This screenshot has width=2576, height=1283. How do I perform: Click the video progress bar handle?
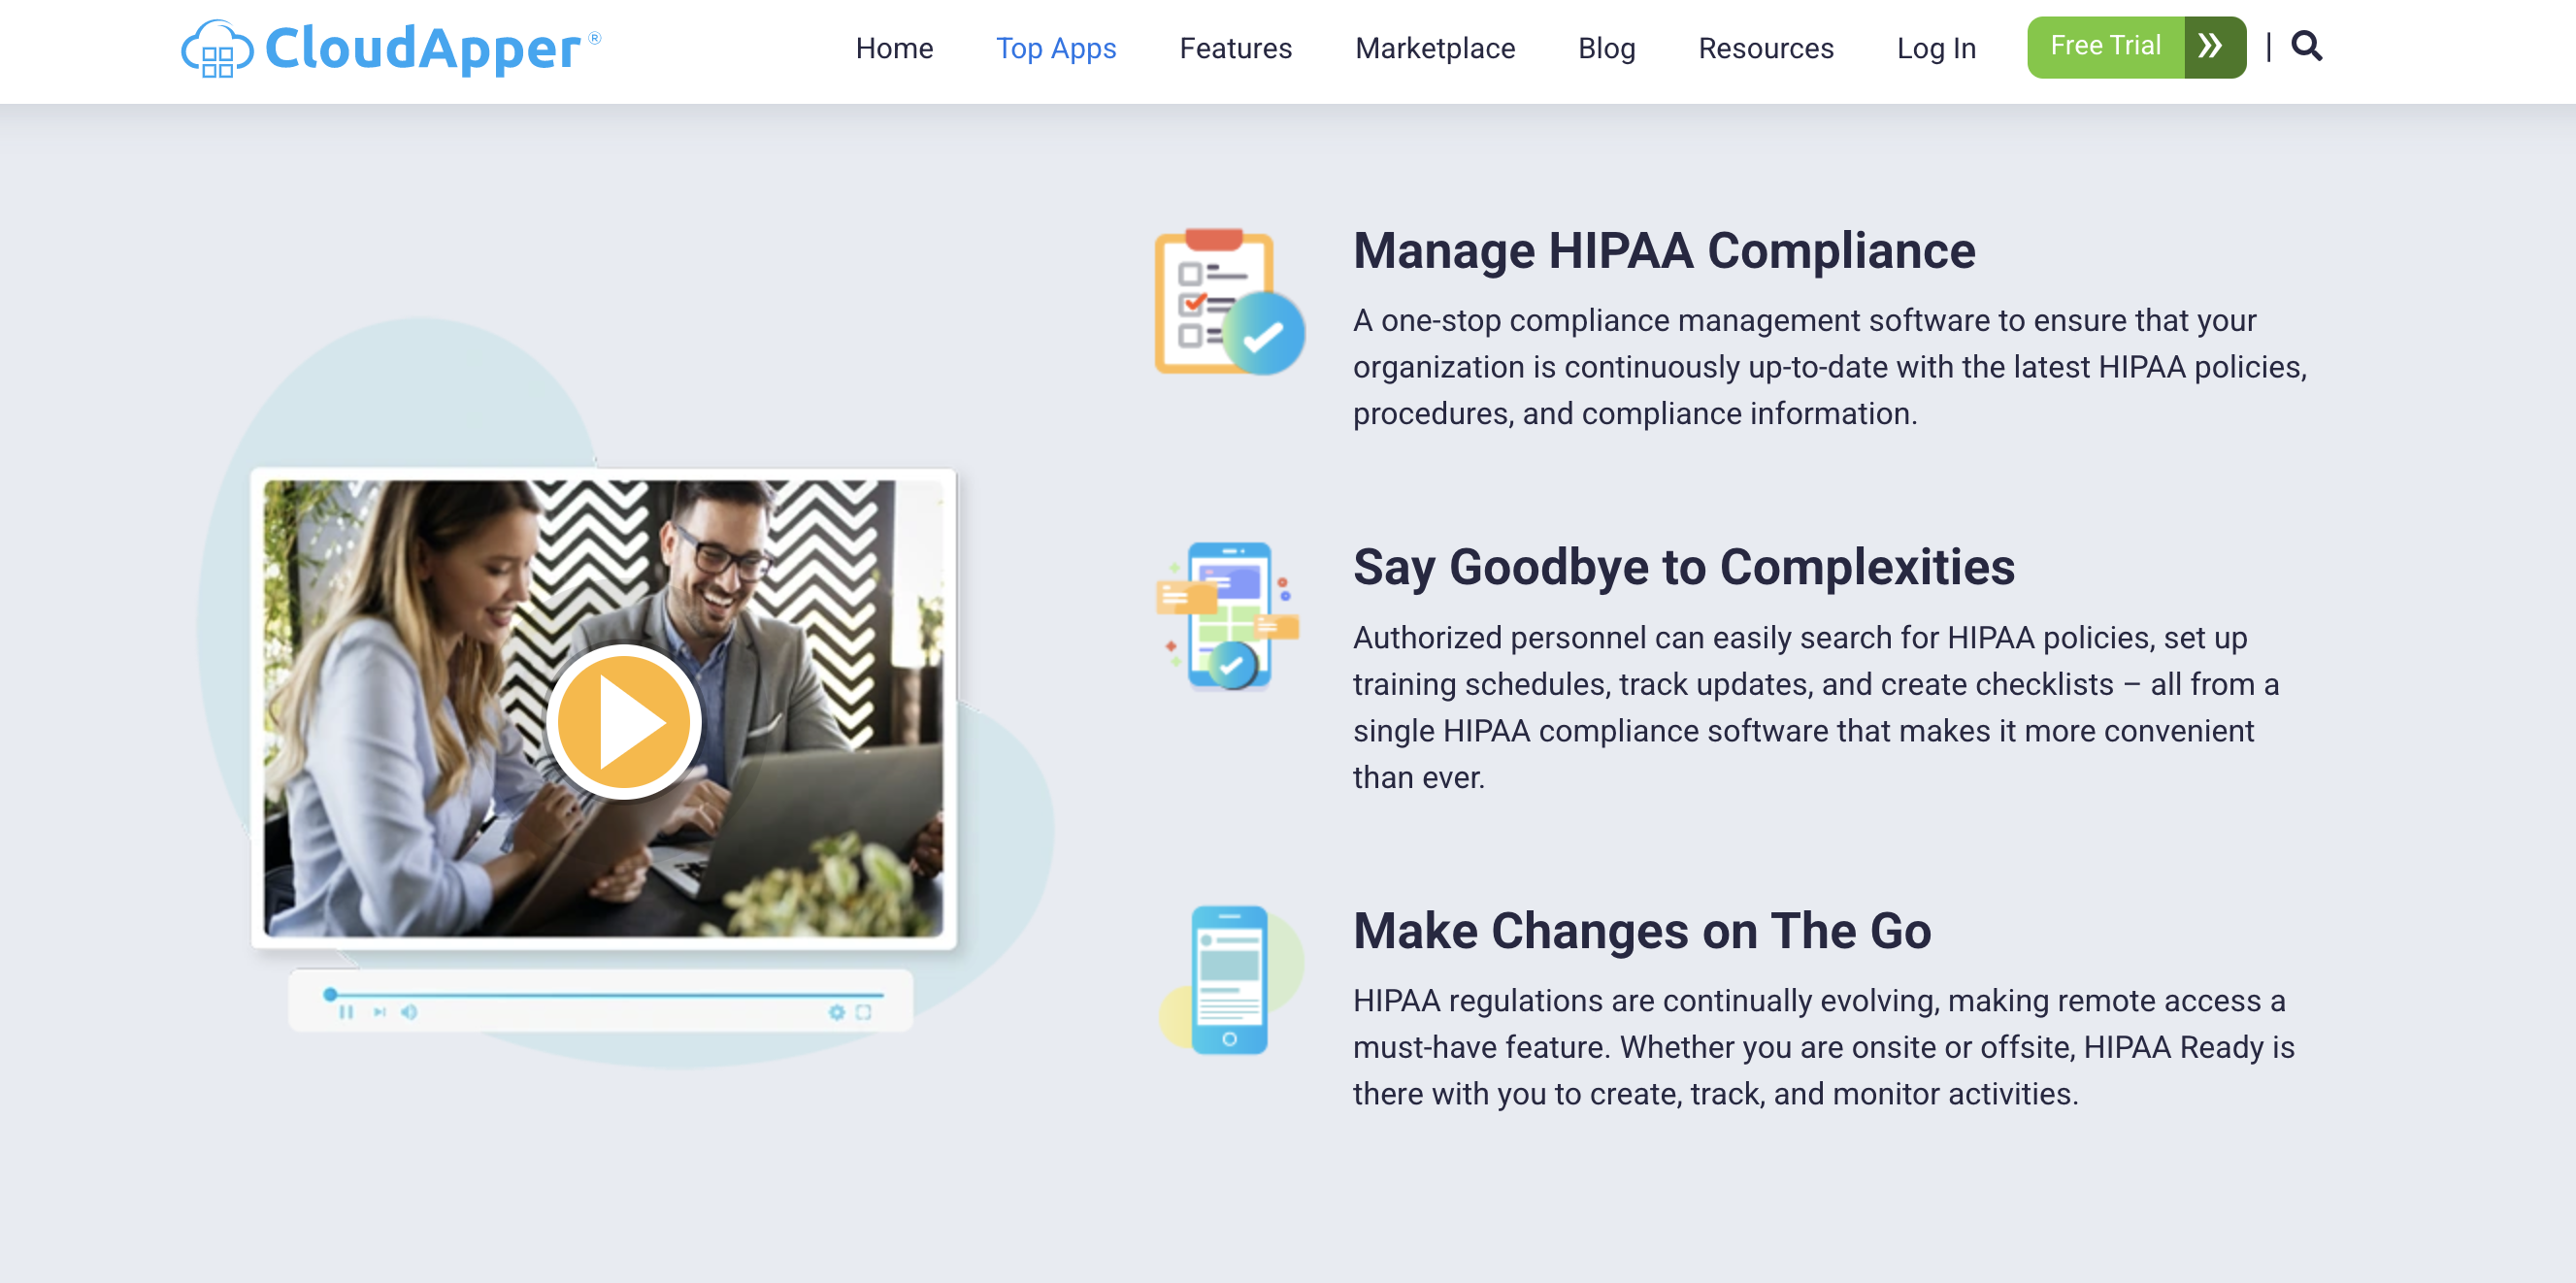click(x=330, y=994)
